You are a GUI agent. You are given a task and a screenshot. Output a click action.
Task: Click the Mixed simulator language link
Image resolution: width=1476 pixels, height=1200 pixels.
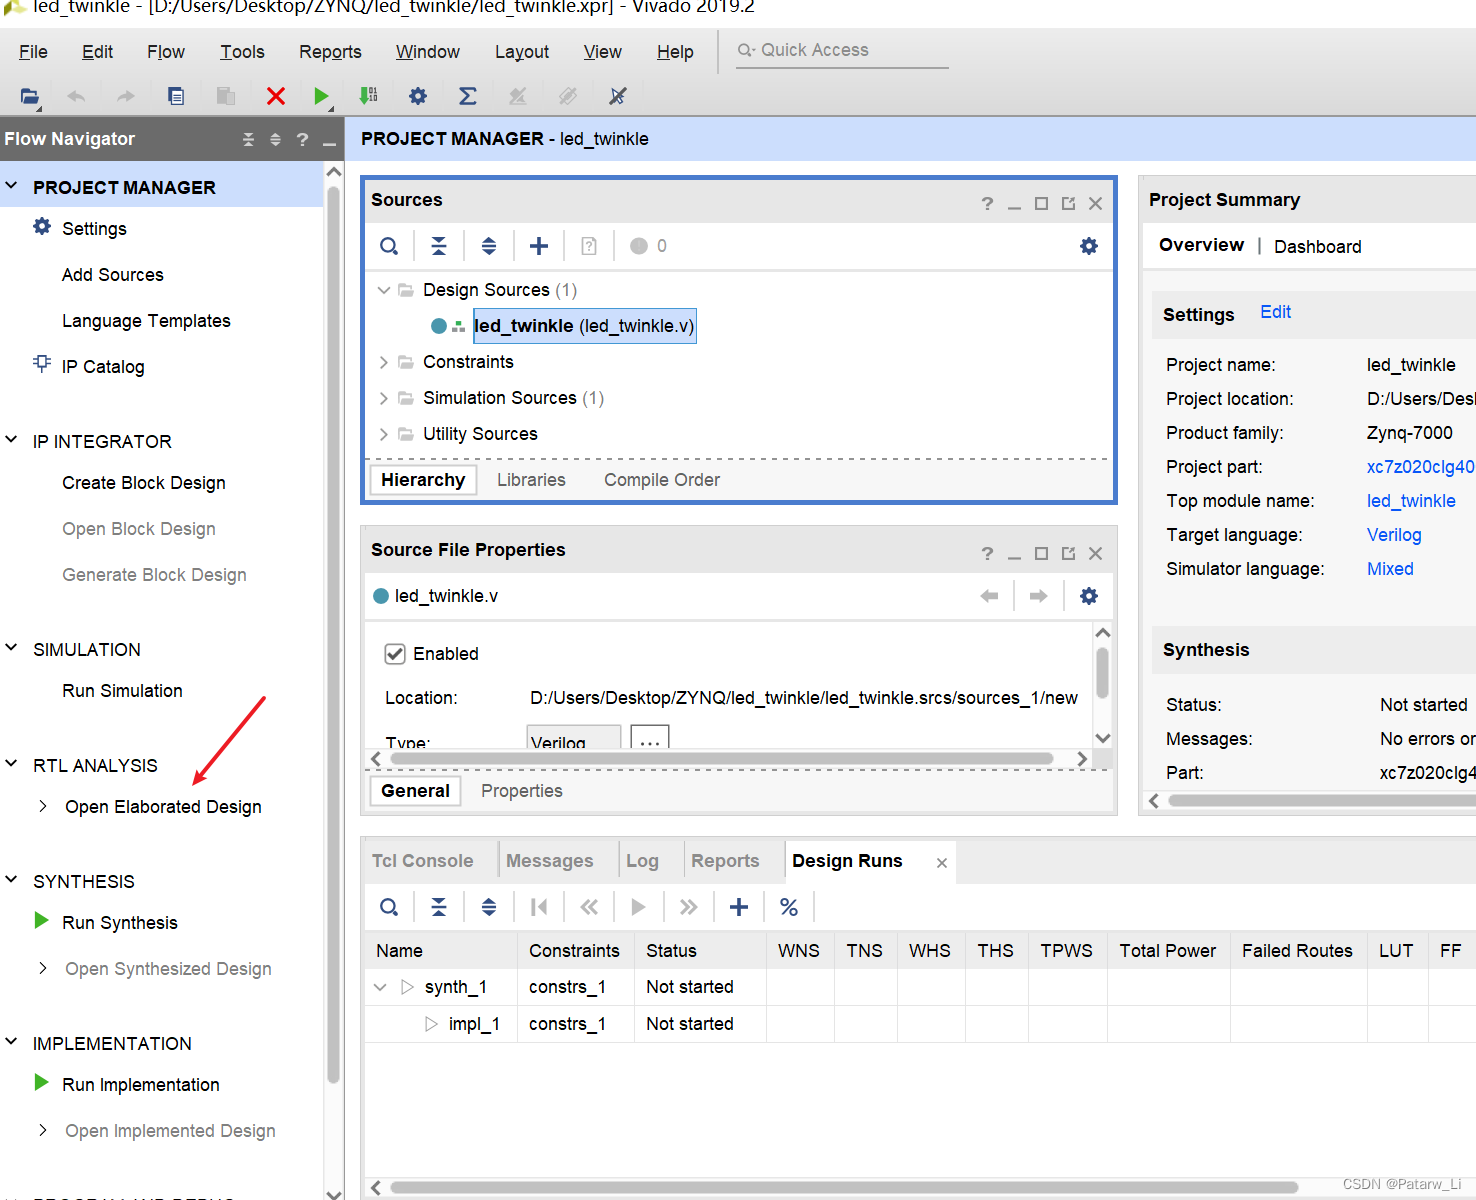coord(1390,569)
